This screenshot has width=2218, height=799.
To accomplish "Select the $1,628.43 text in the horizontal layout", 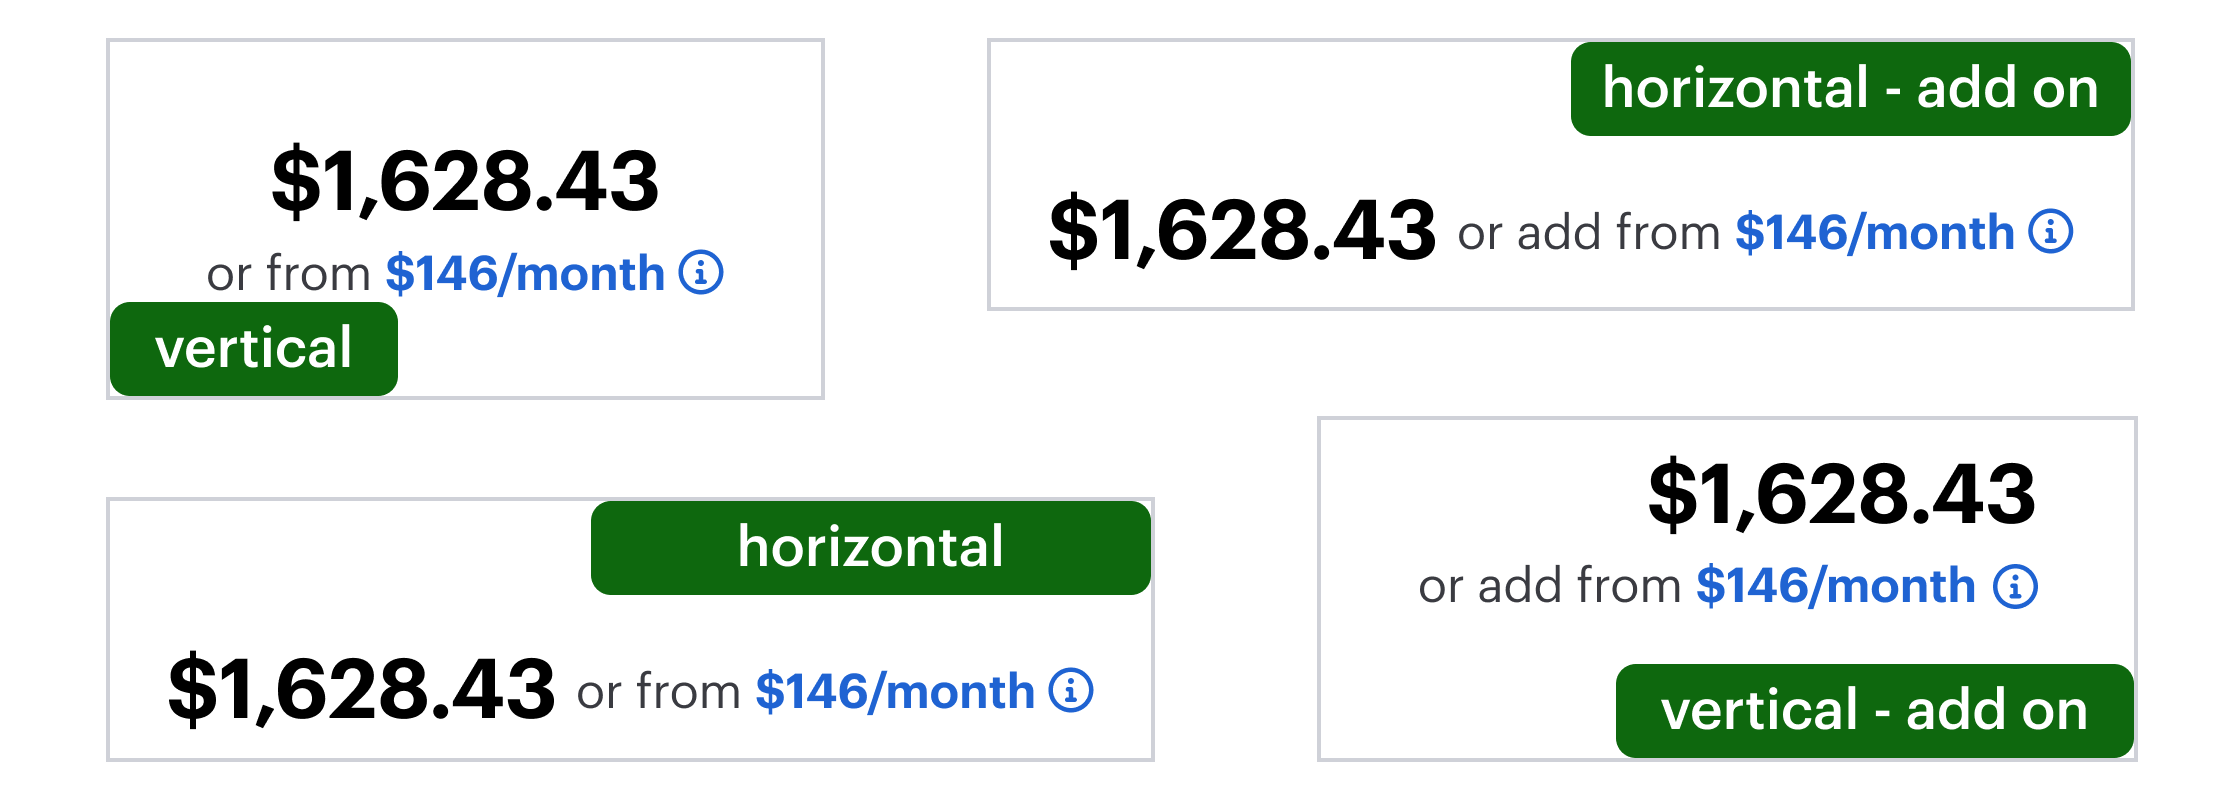I will tap(361, 686).
